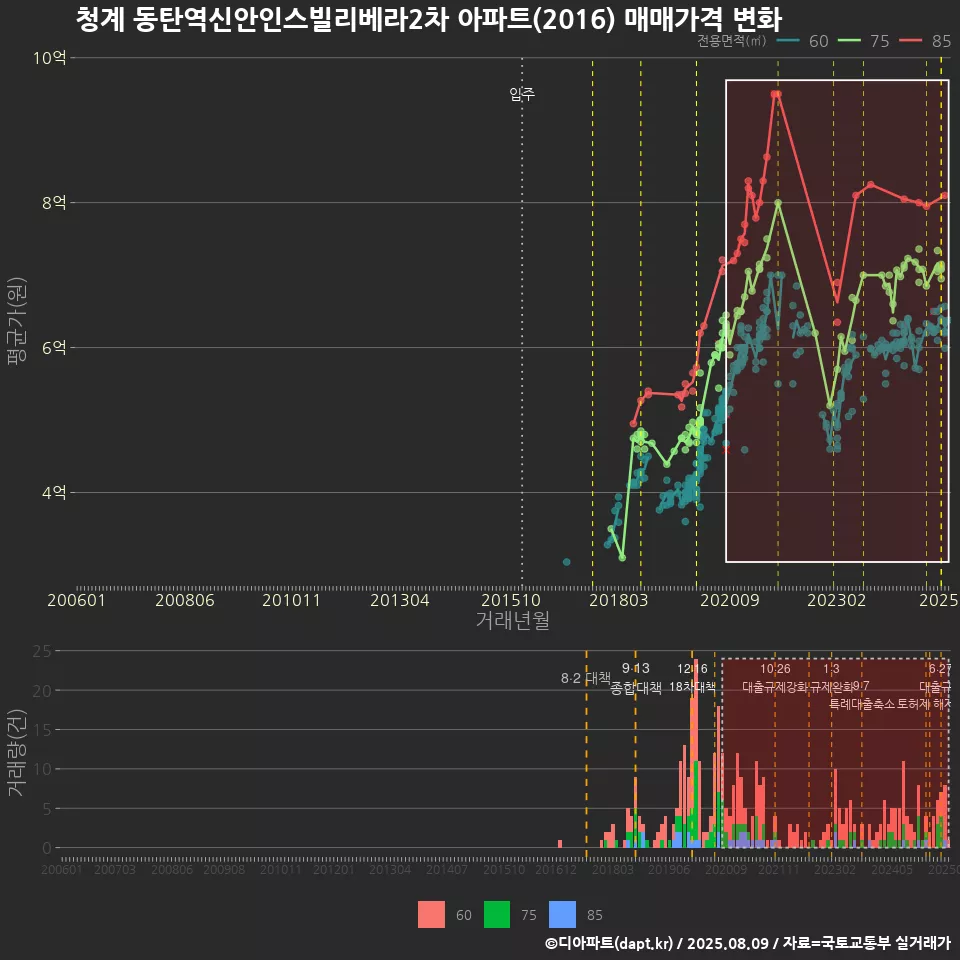
Task: Click the '200908' volume chart tick label
Action: point(223,870)
